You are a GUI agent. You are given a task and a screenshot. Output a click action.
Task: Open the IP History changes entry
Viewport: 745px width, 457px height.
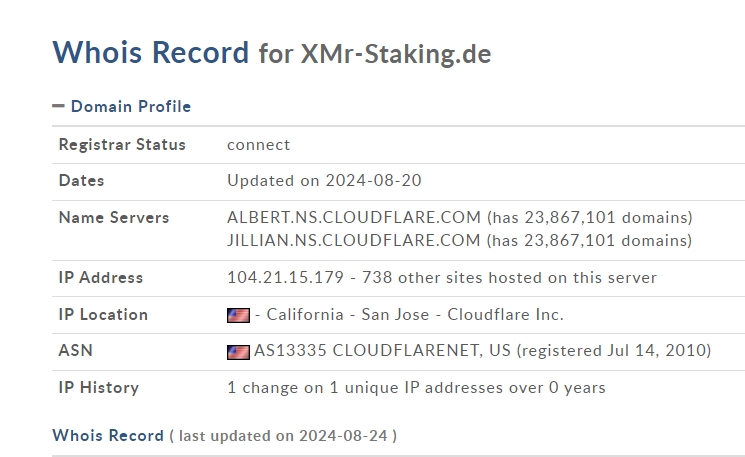click(416, 388)
